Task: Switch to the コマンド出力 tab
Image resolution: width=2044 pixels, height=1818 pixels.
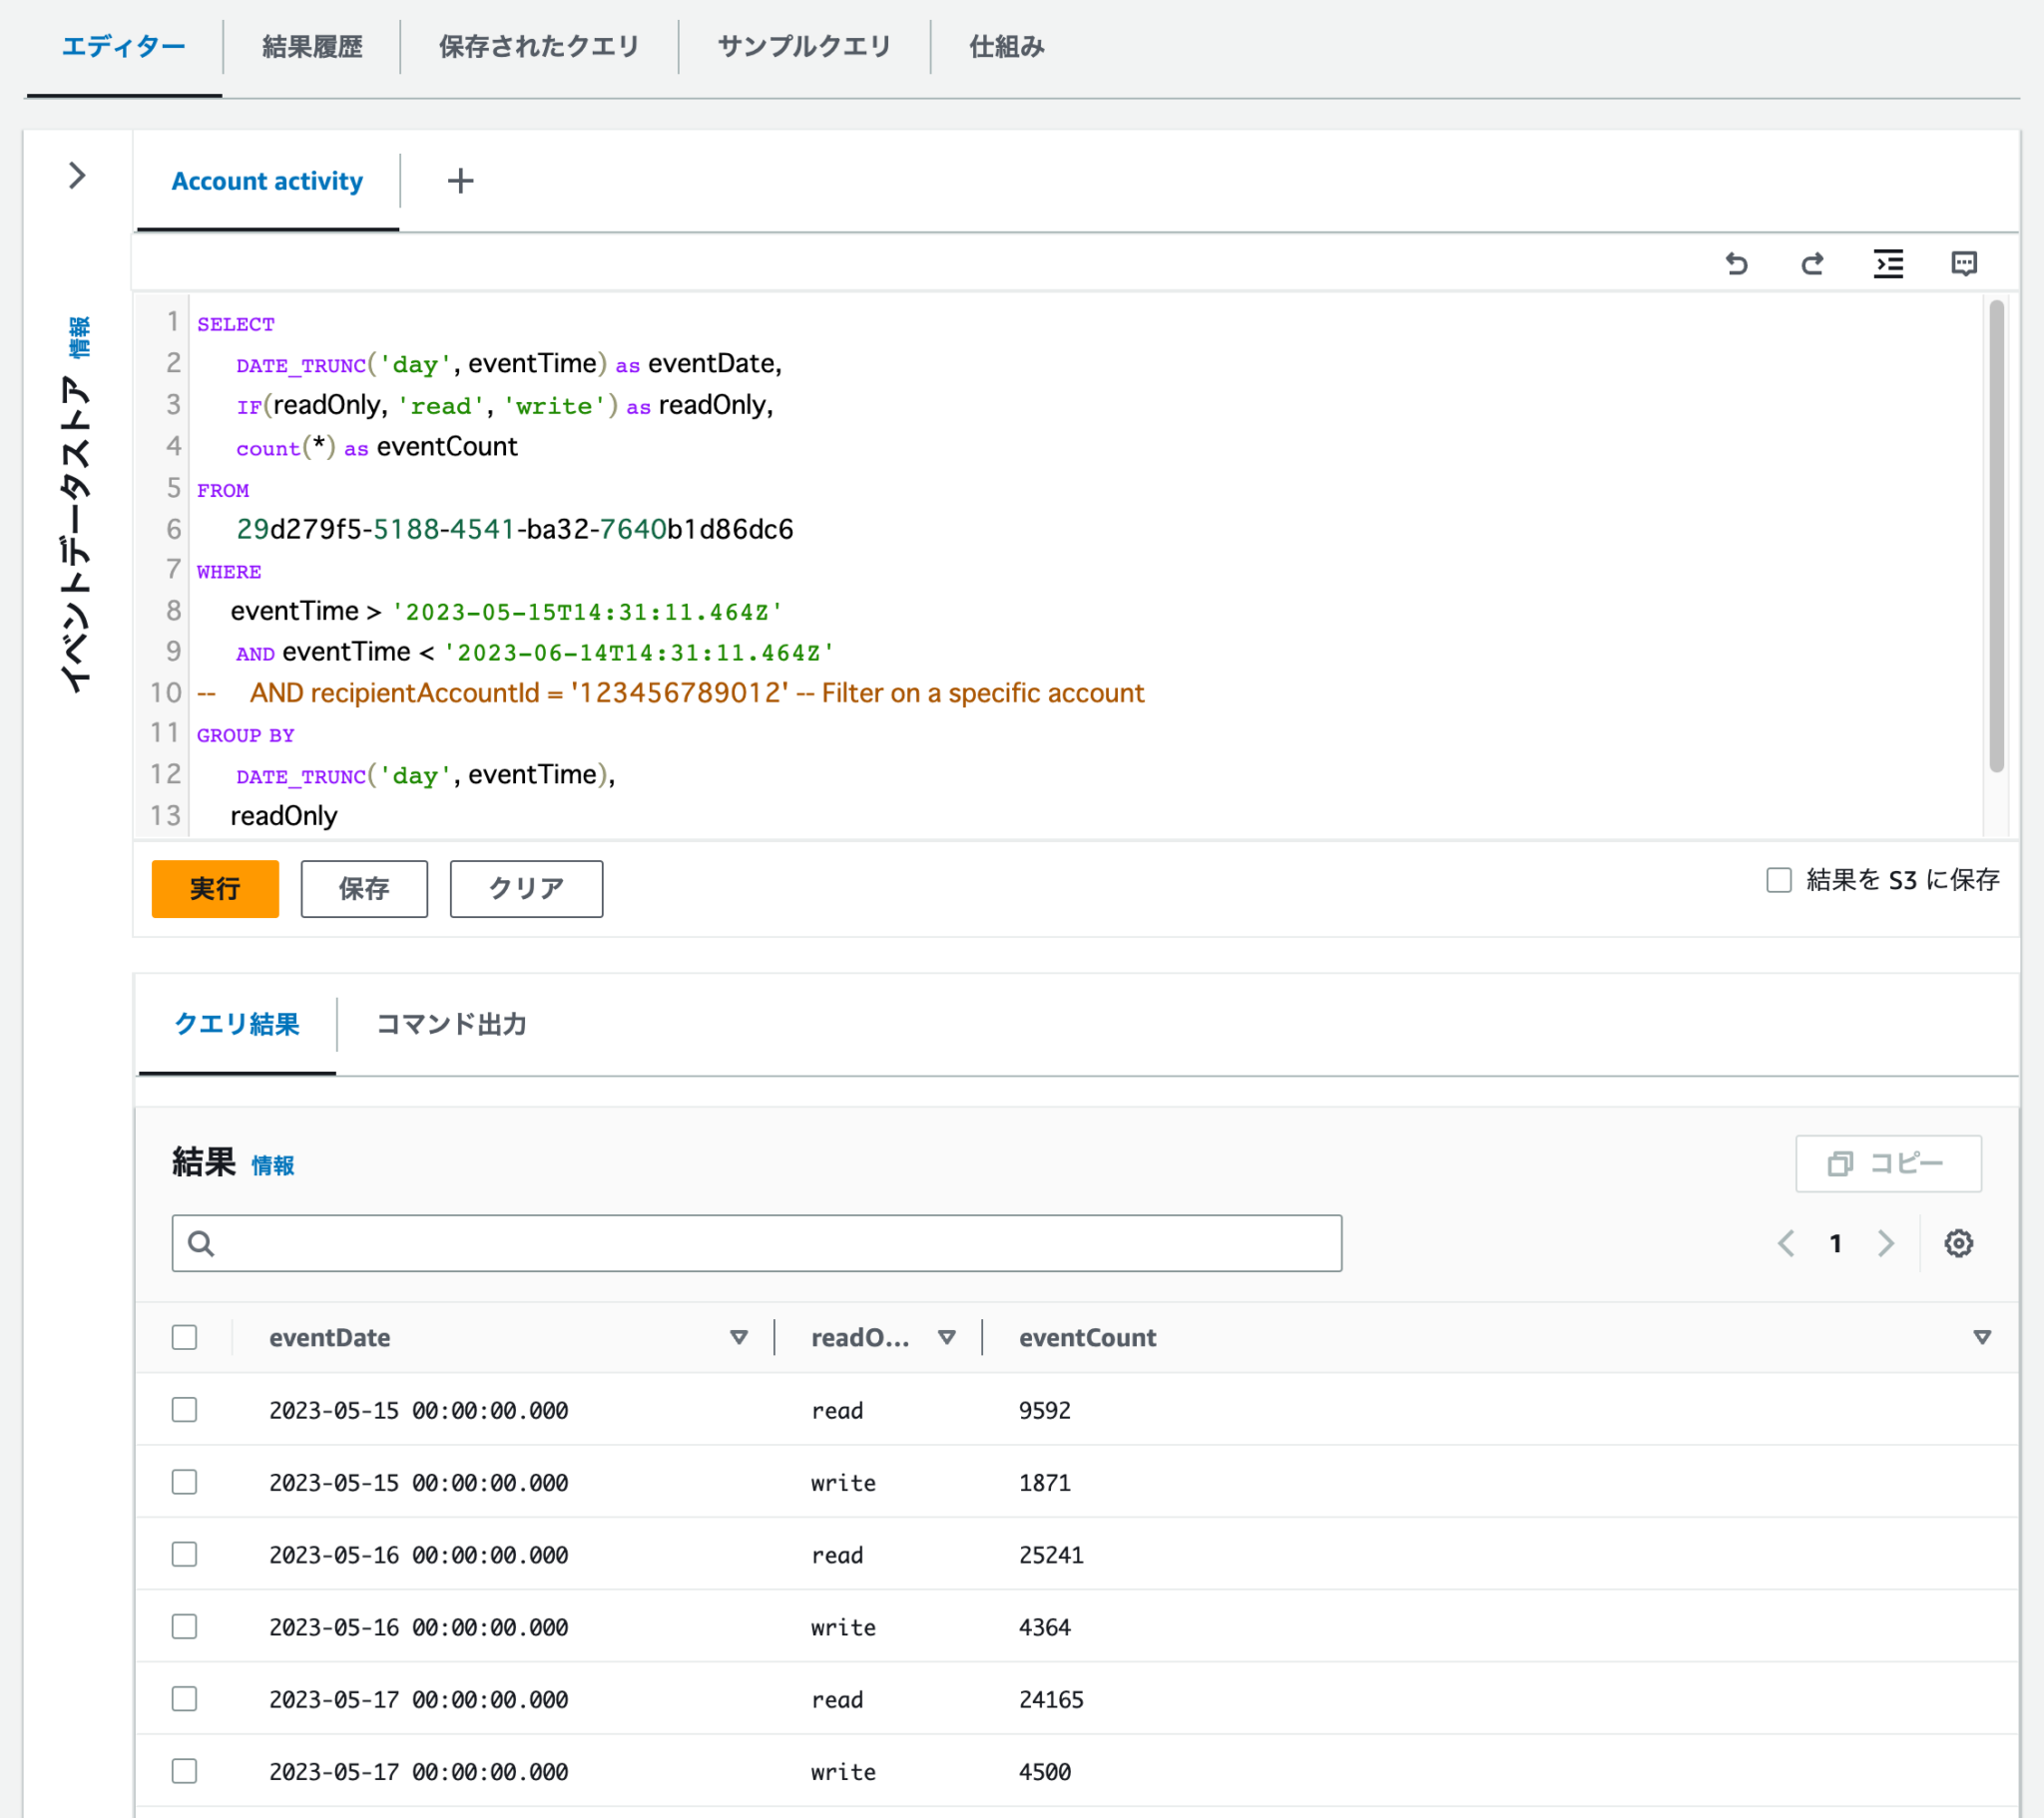Action: tap(451, 1024)
